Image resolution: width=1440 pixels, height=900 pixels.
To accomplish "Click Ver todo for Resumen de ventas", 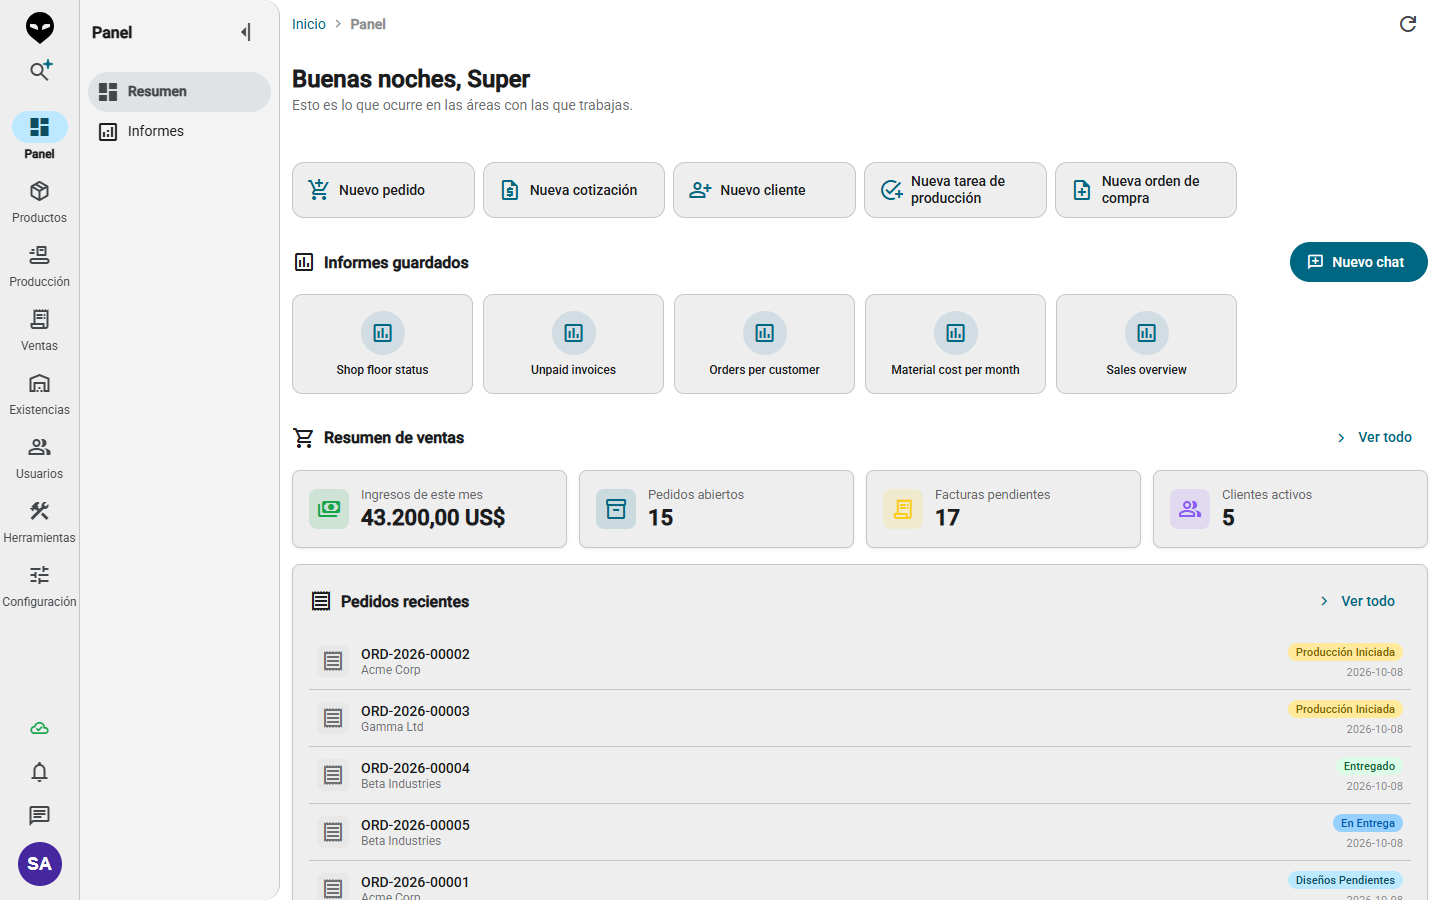I will click(x=1374, y=437).
